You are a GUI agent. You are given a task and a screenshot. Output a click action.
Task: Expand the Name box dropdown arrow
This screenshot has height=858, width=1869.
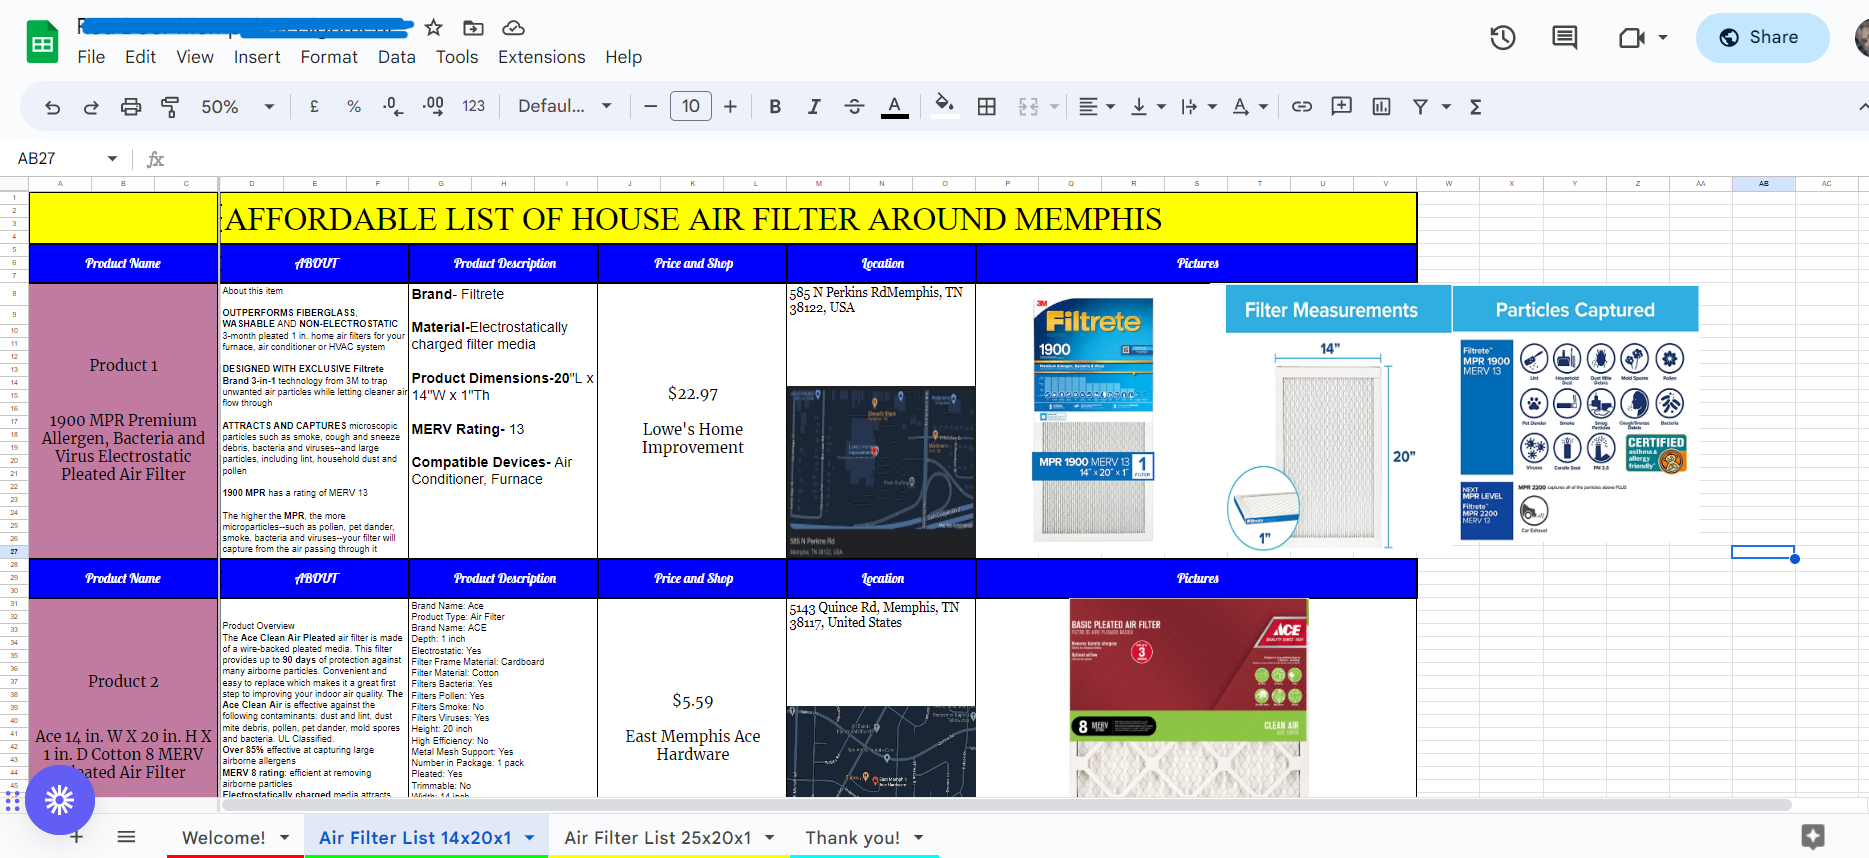[x=112, y=159]
